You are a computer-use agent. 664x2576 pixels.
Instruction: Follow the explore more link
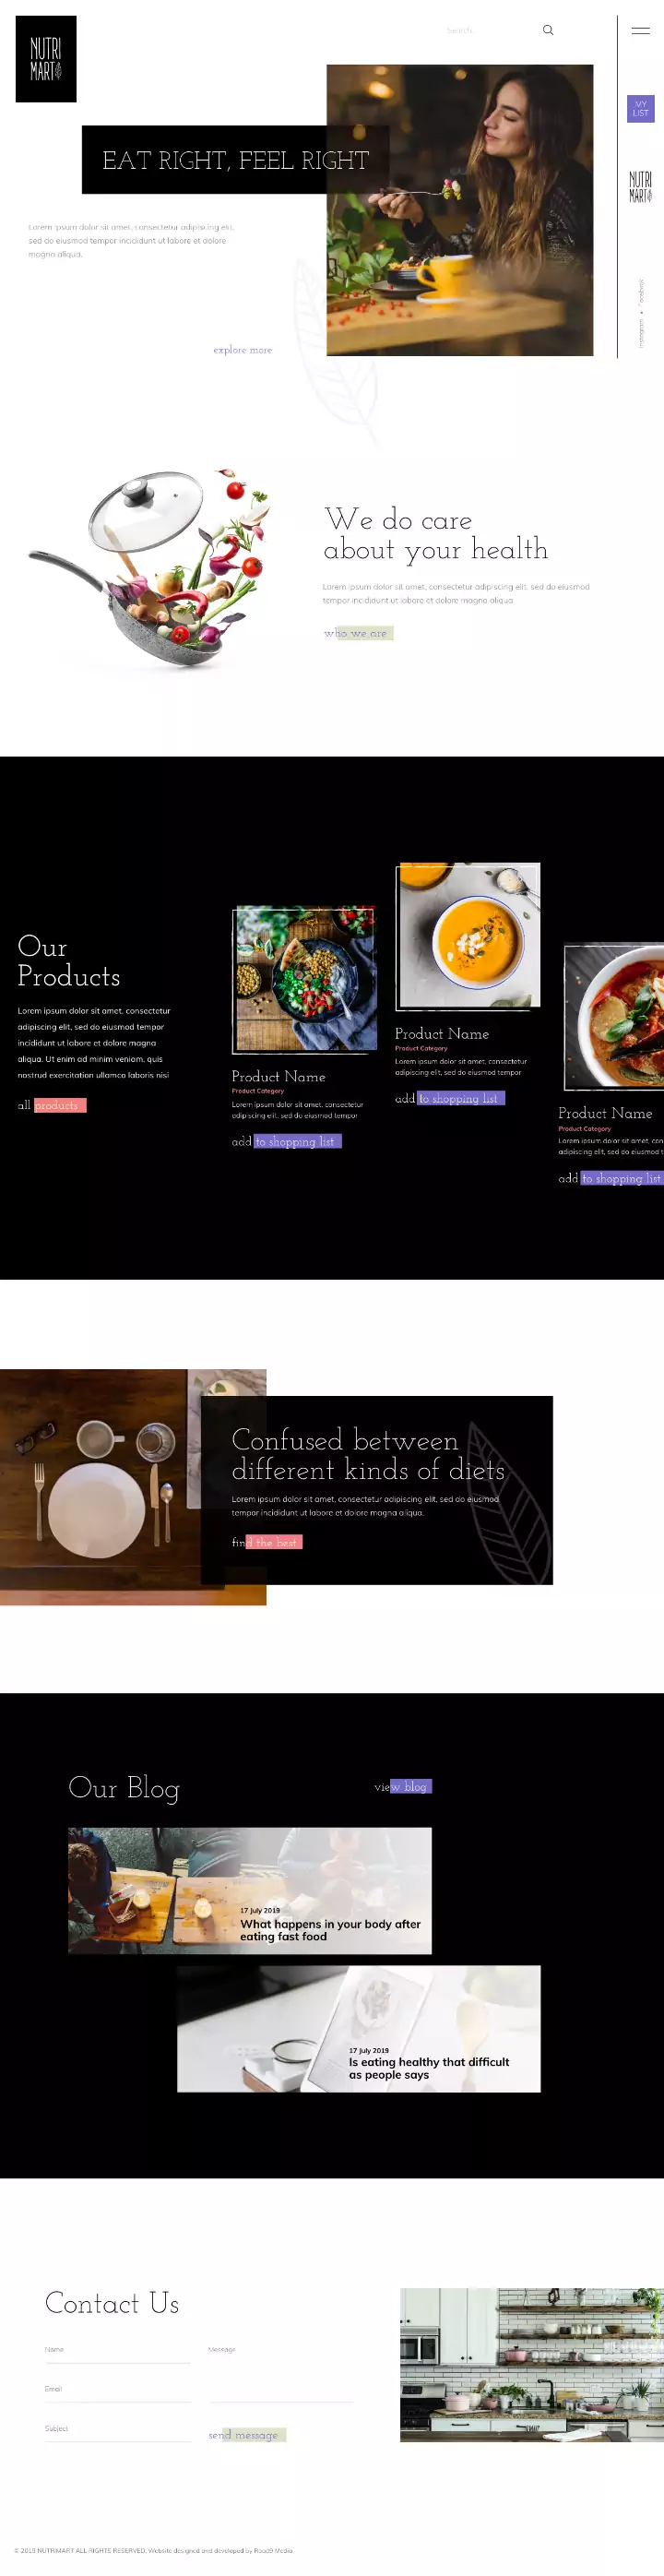[x=243, y=350]
